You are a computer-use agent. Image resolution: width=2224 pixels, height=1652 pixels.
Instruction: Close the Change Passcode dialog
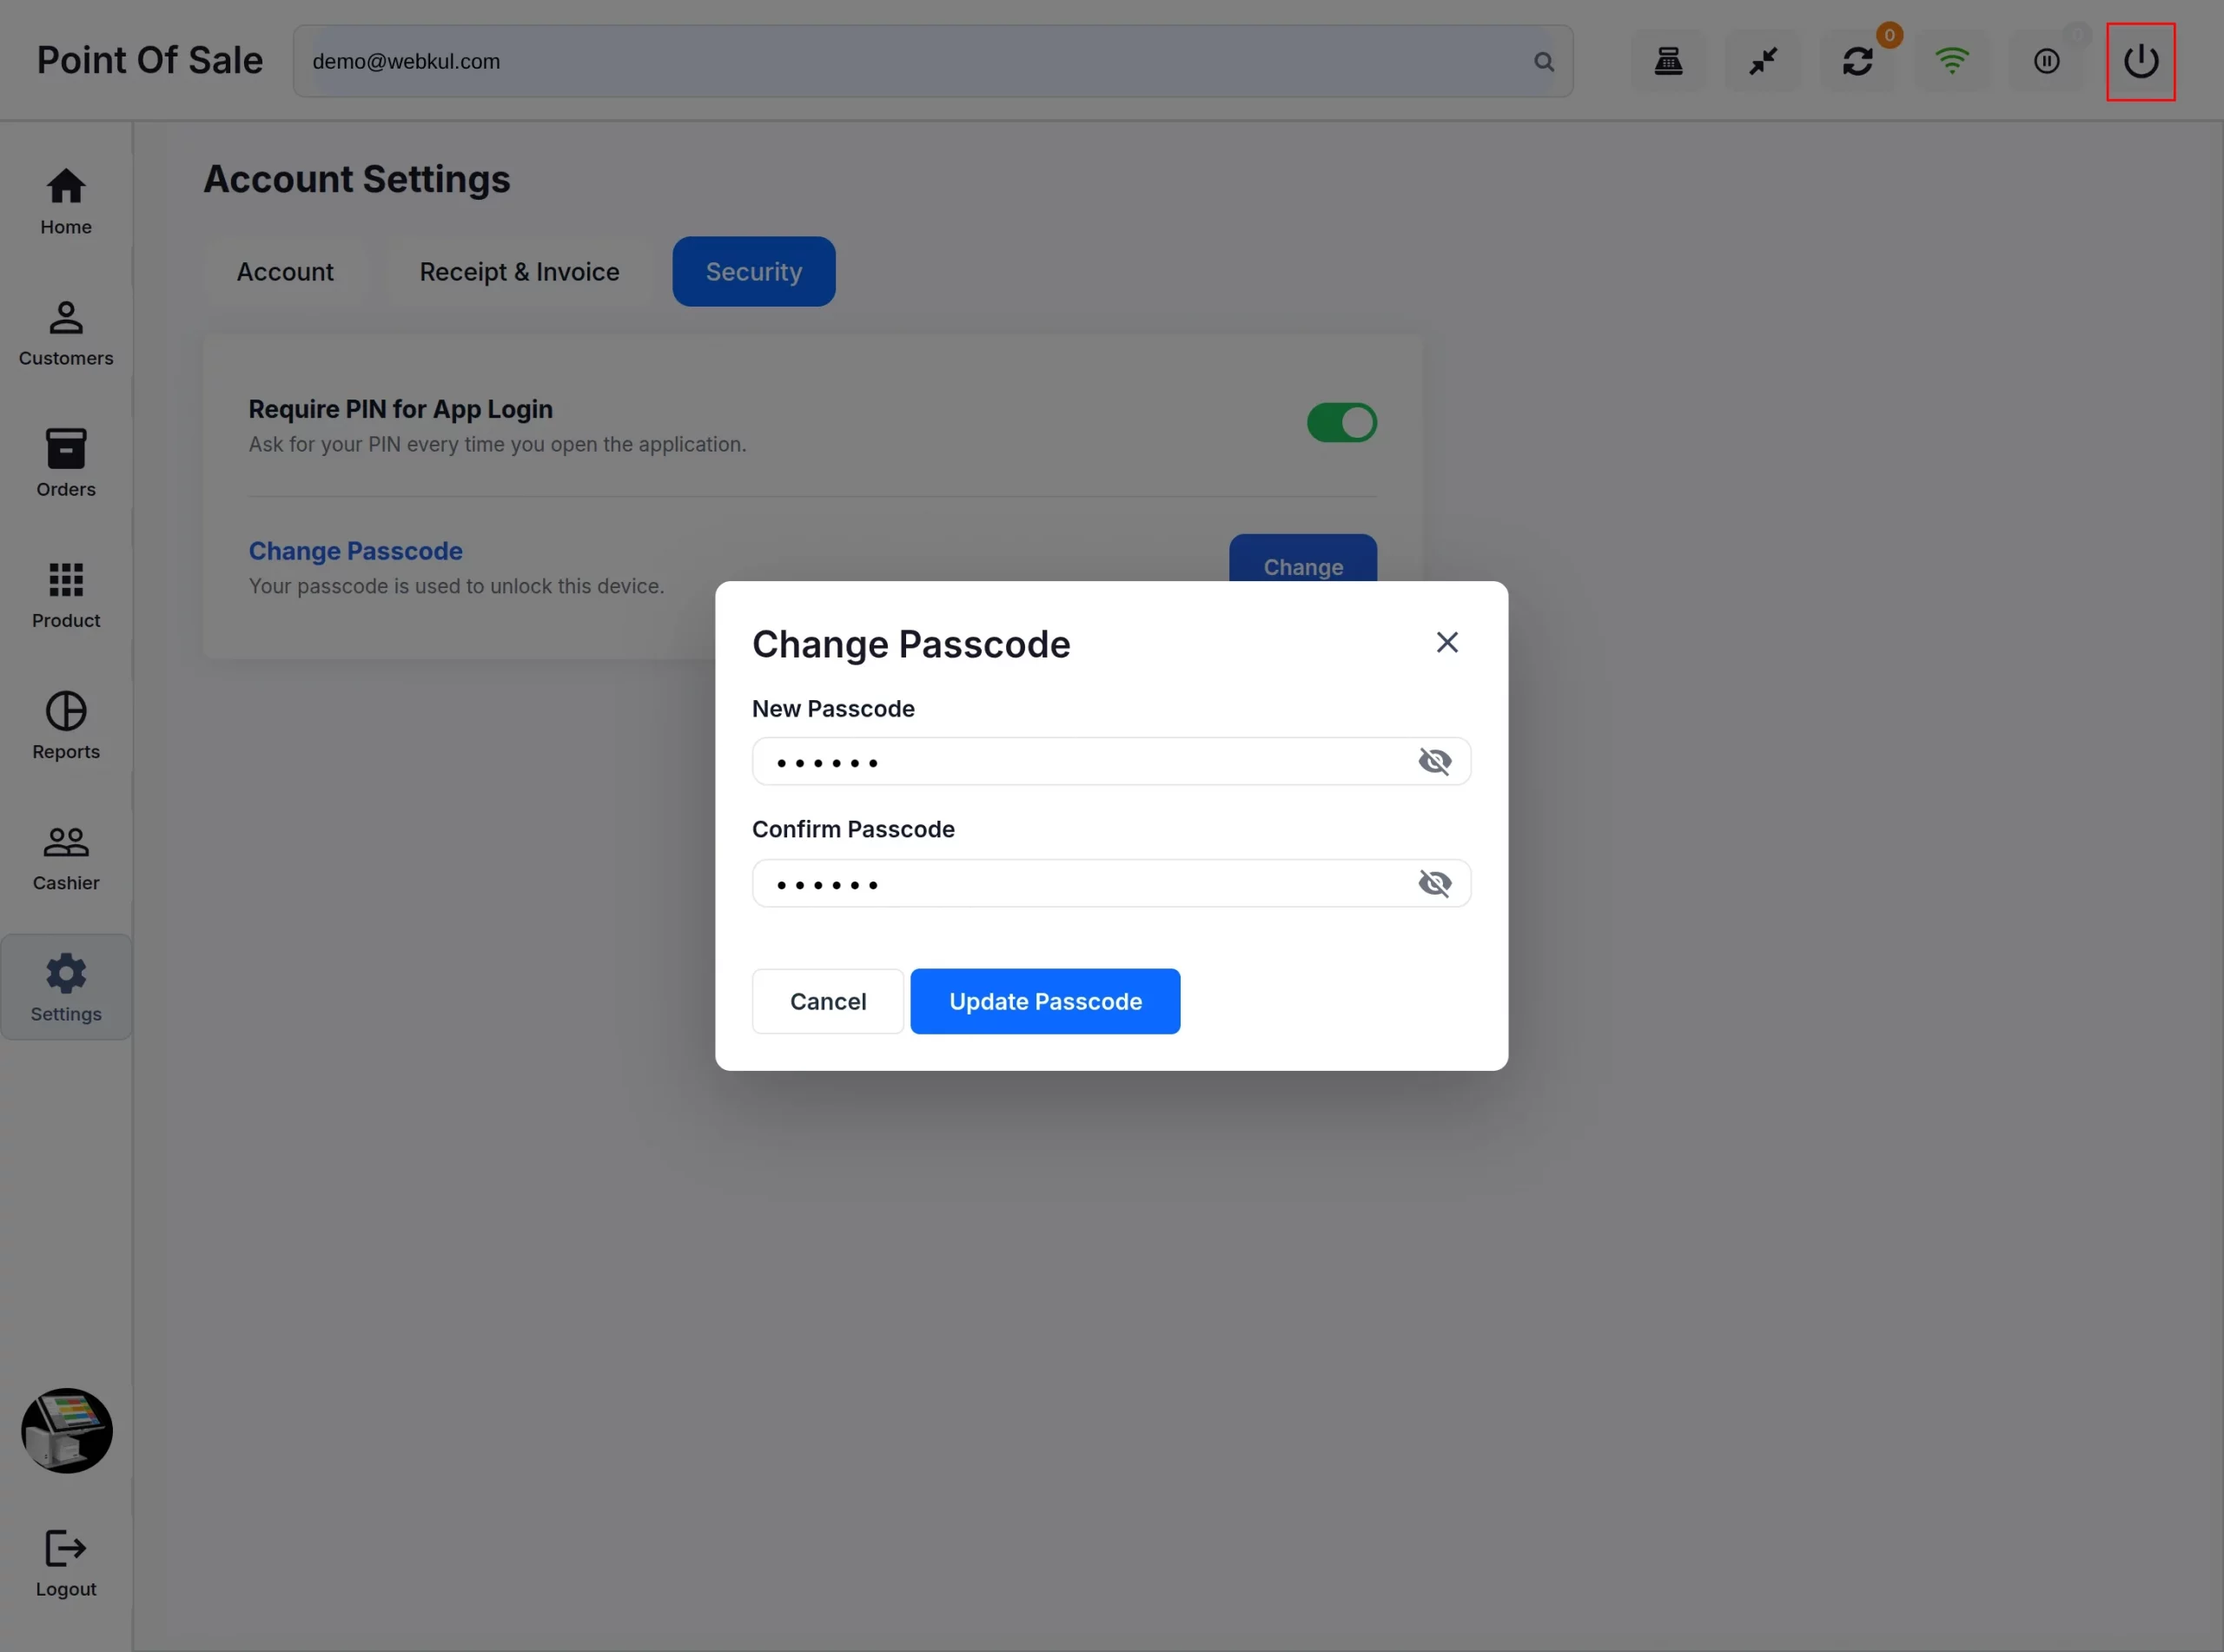(1447, 642)
